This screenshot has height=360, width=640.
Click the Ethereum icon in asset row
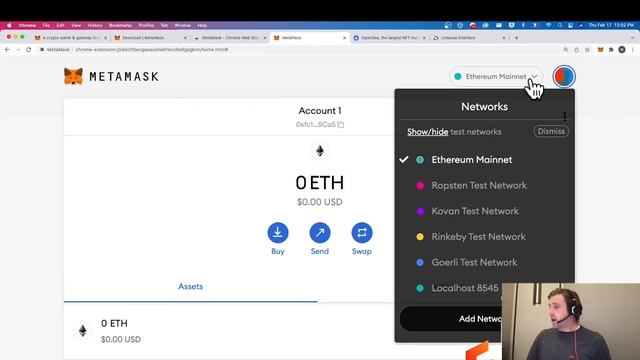point(82,331)
